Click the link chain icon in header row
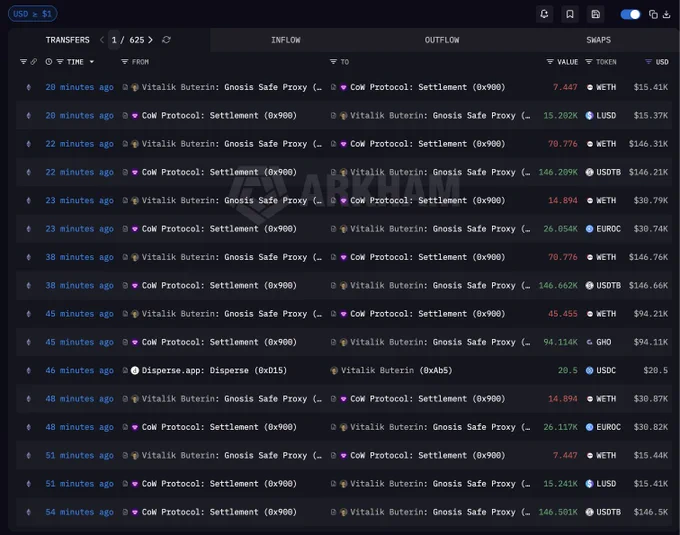Viewport: 680px width, 535px height. (33, 62)
